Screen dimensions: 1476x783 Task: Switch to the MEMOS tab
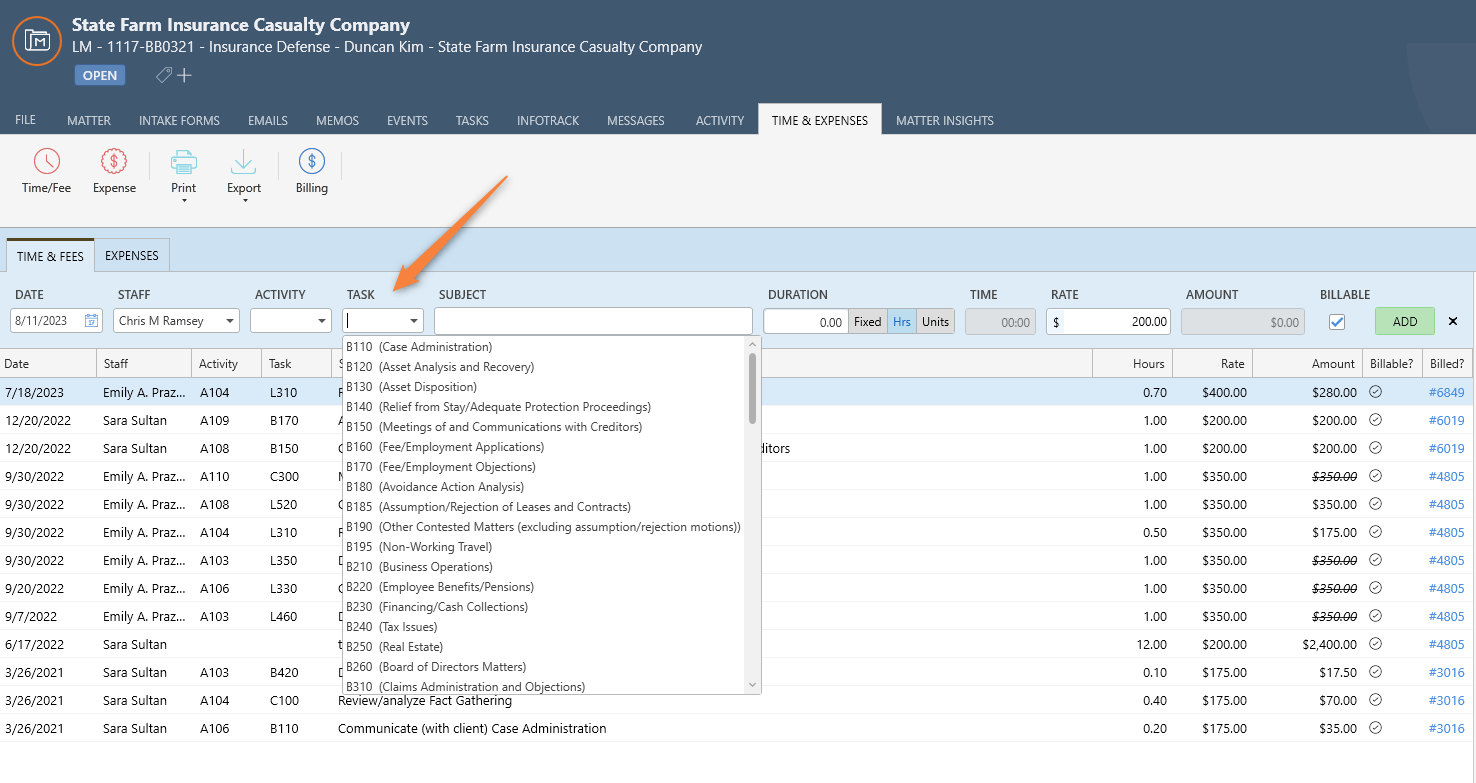click(x=337, y=120)
